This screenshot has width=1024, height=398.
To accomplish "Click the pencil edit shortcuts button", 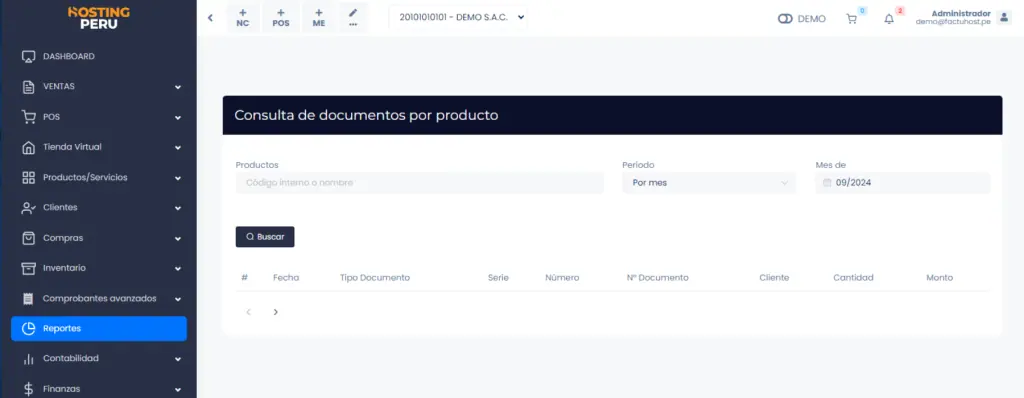I will point(353,18).
